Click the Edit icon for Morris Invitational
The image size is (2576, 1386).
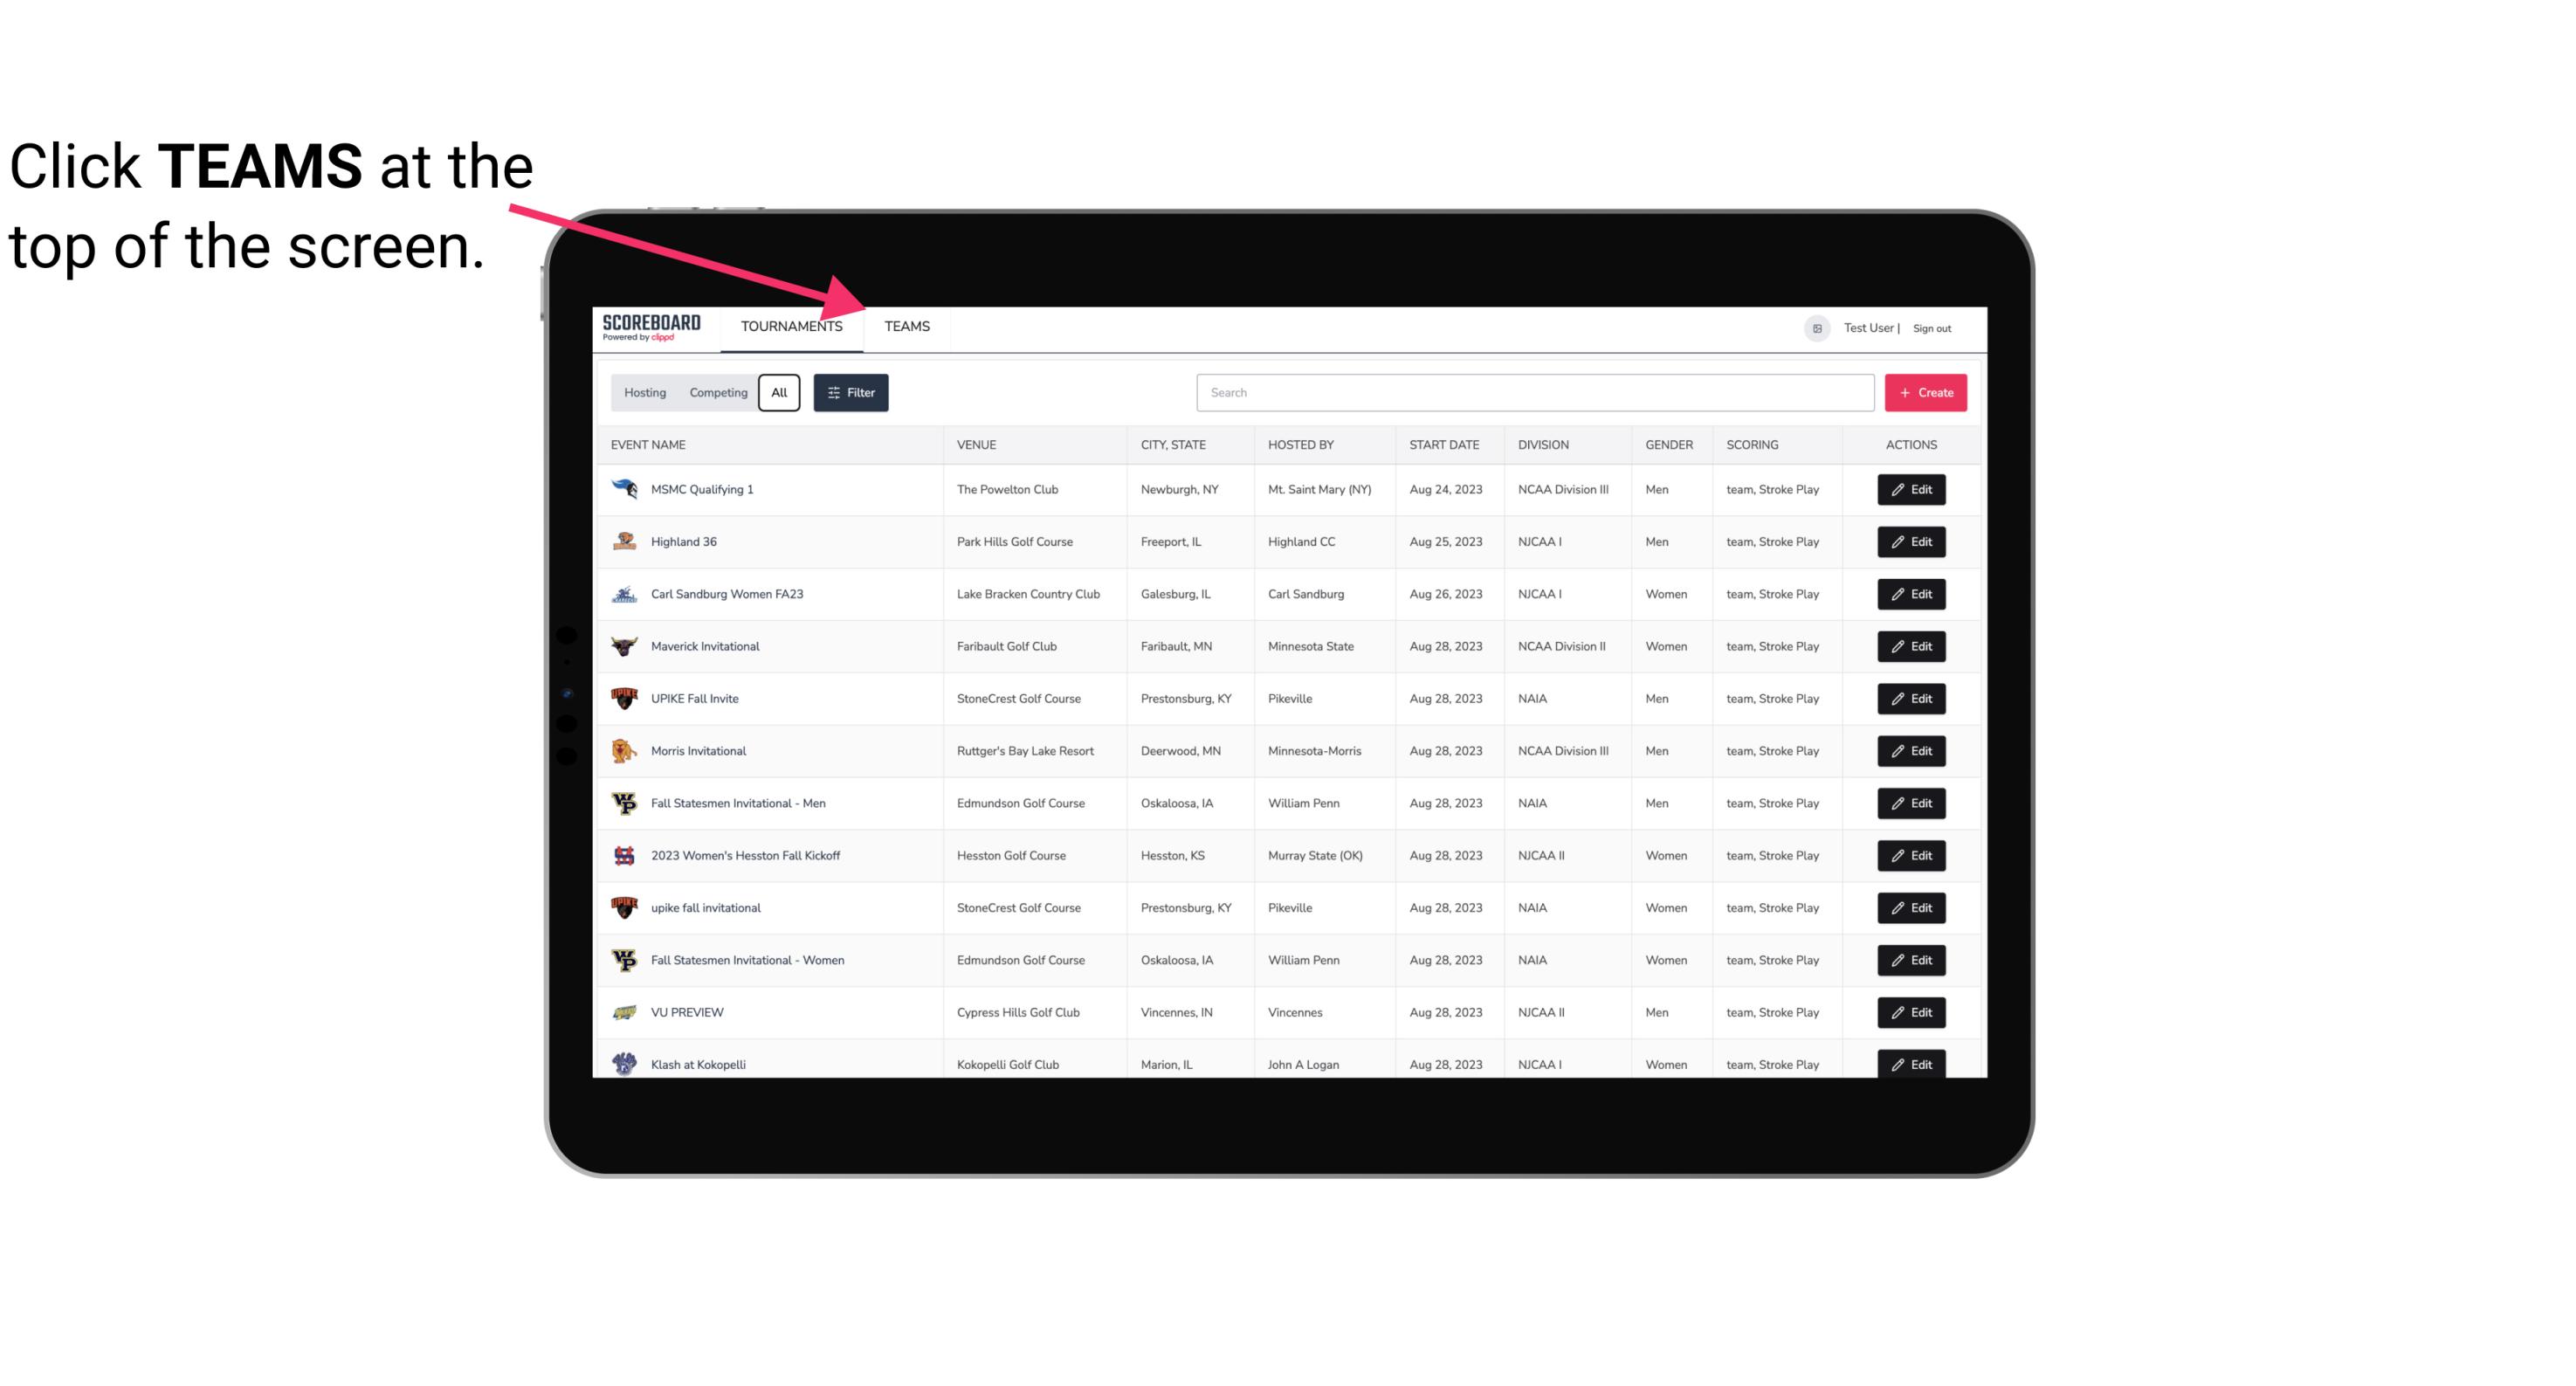click(1912, 749)
